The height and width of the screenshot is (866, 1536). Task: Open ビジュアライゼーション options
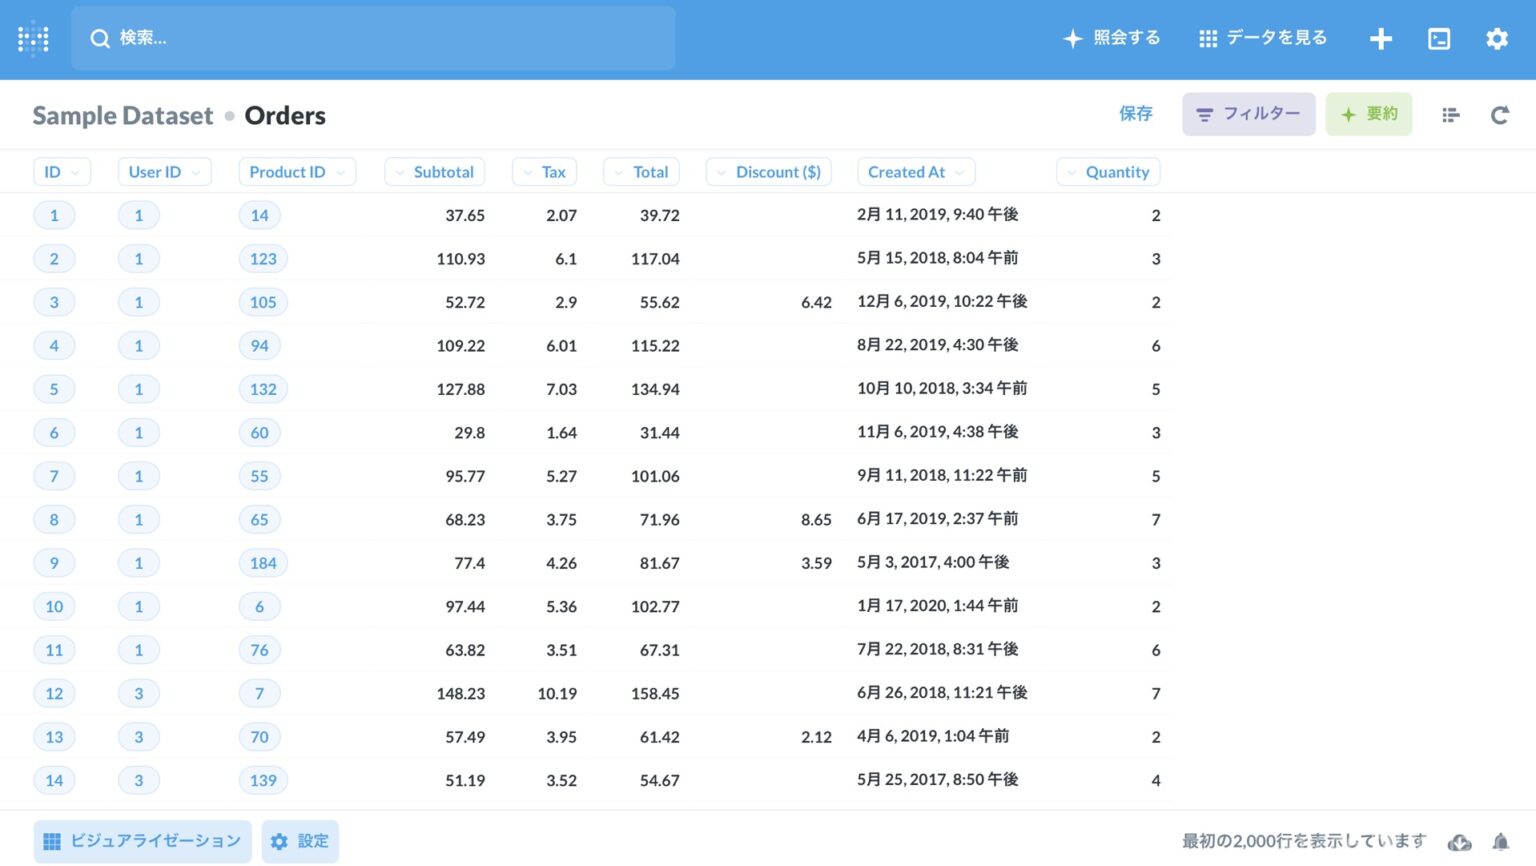(x=141, y=841)
